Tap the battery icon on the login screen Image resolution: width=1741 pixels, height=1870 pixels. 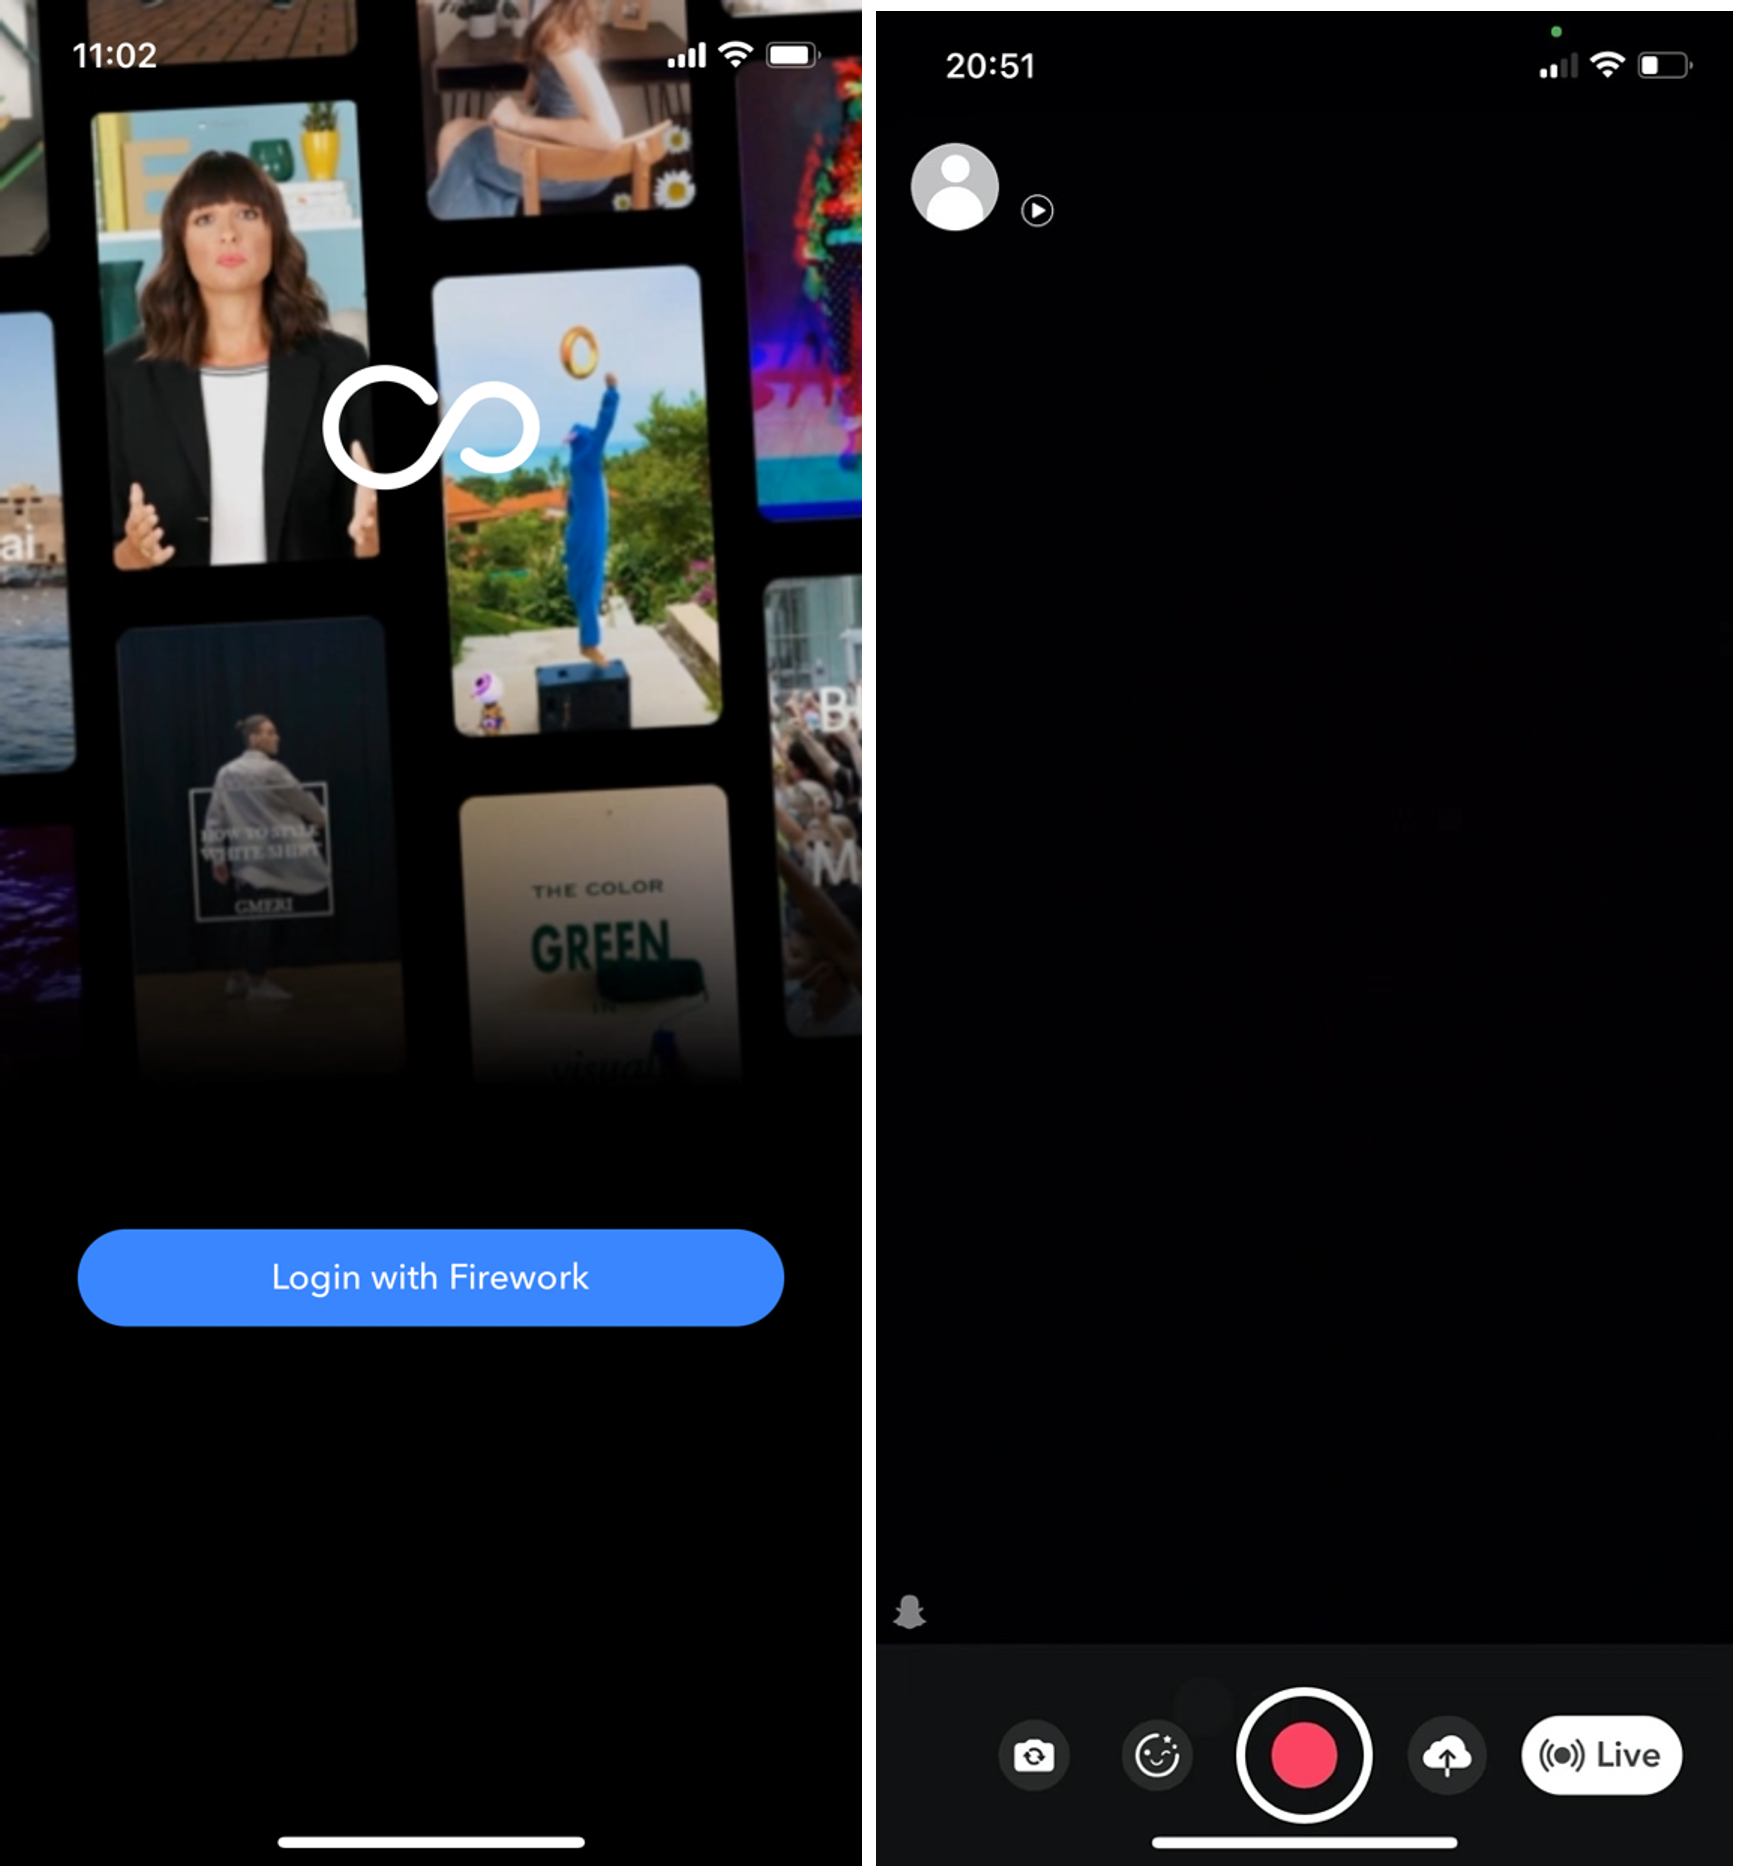792,55
